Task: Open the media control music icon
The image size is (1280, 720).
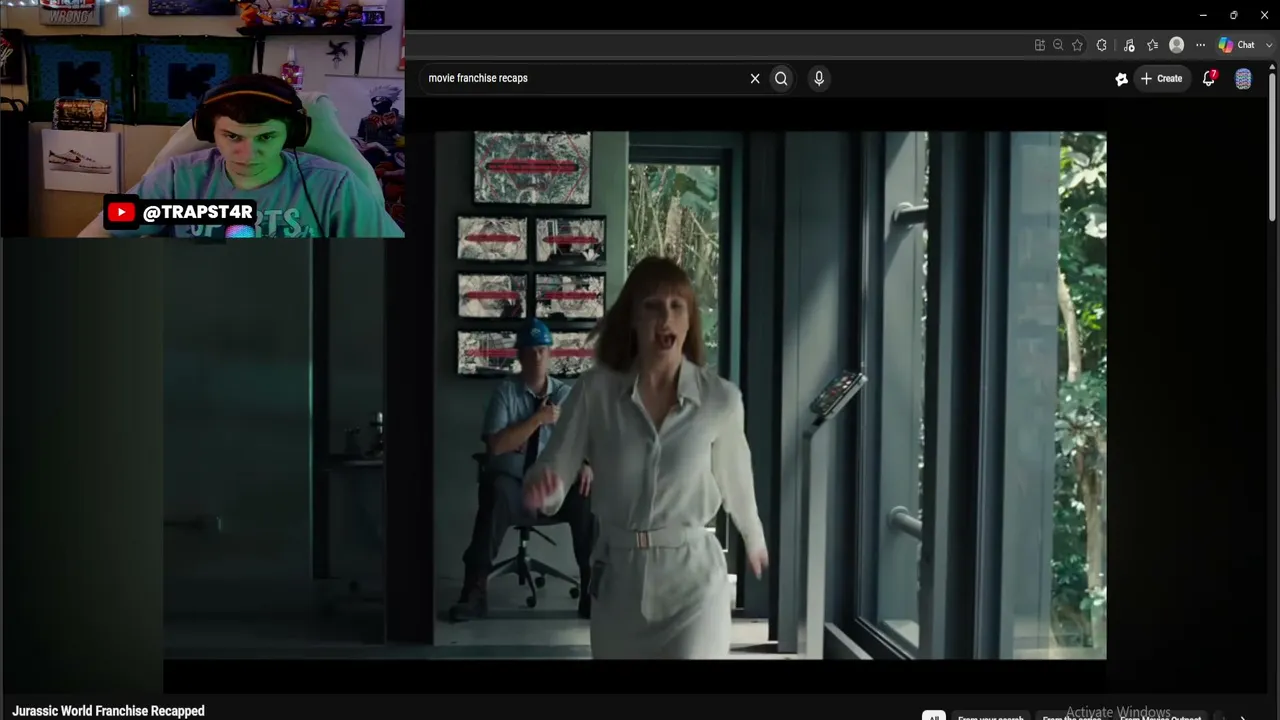Action: (1129, 45)
